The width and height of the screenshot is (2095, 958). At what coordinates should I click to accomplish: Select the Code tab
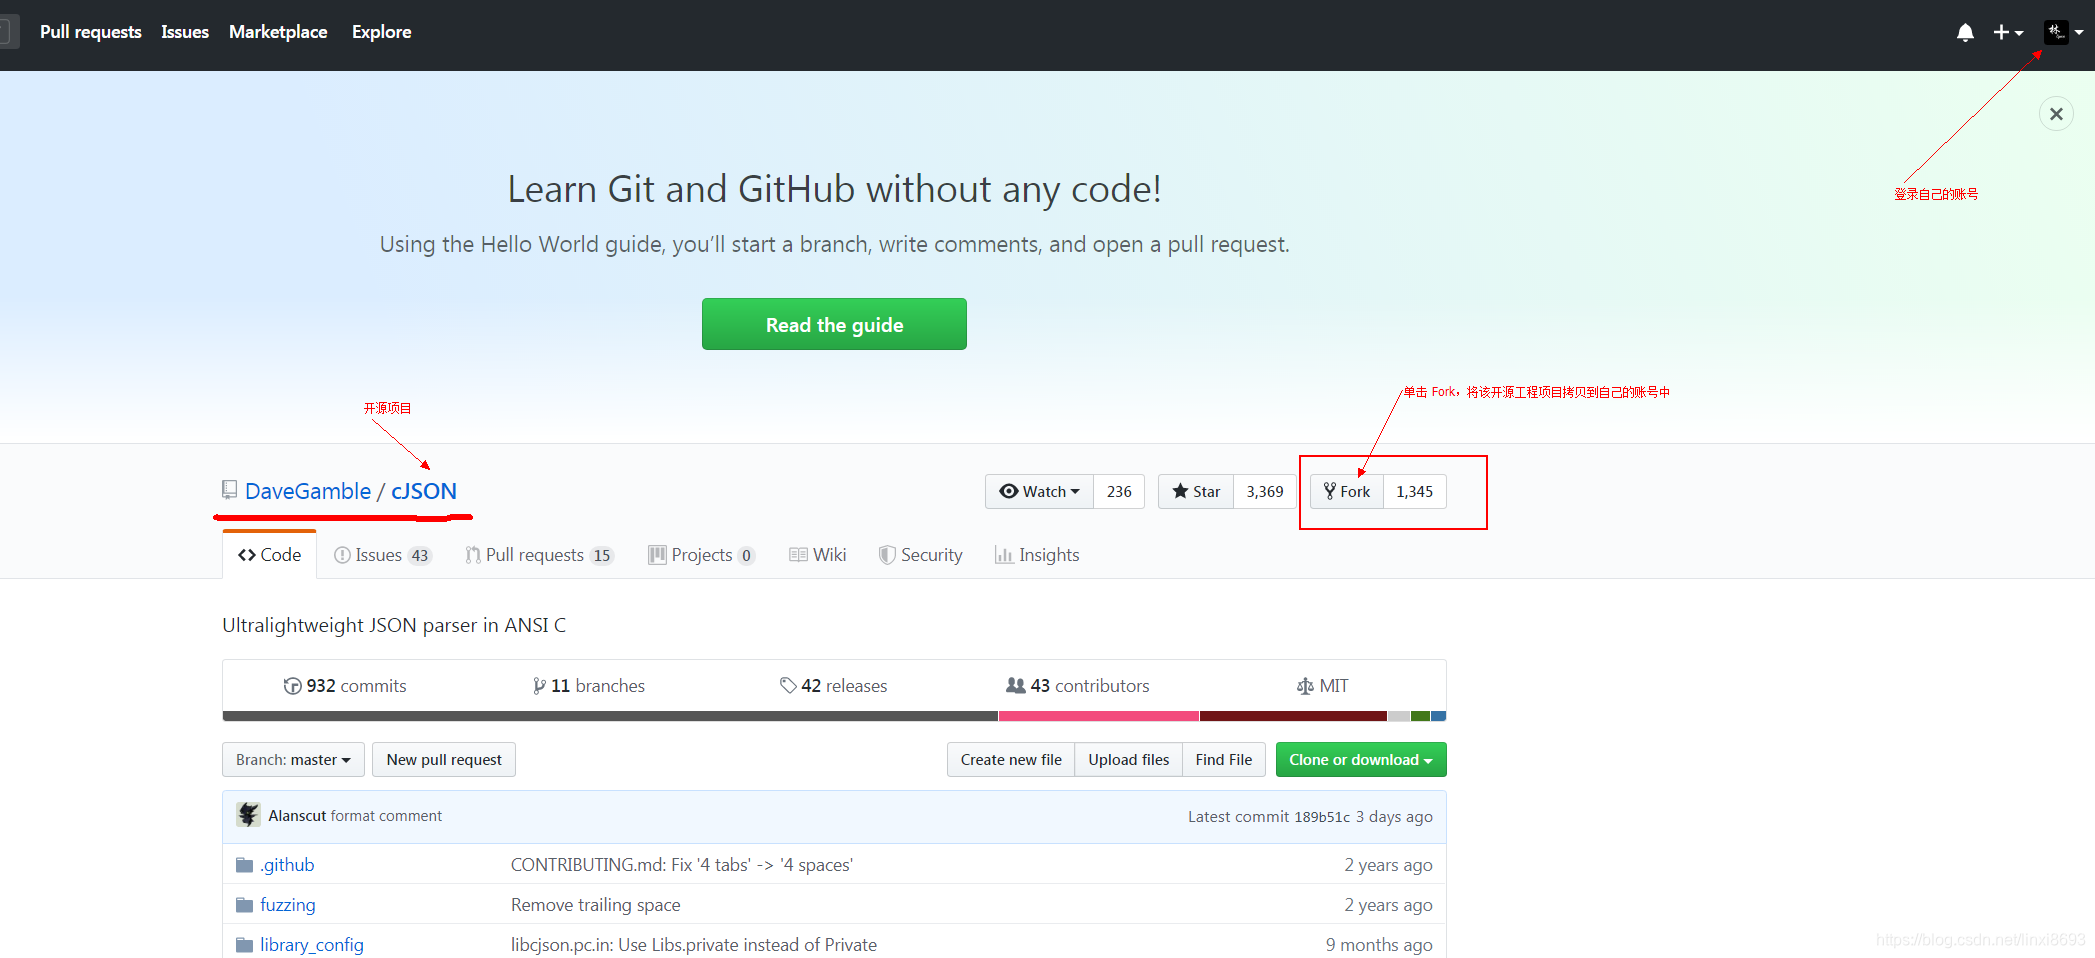269,554
